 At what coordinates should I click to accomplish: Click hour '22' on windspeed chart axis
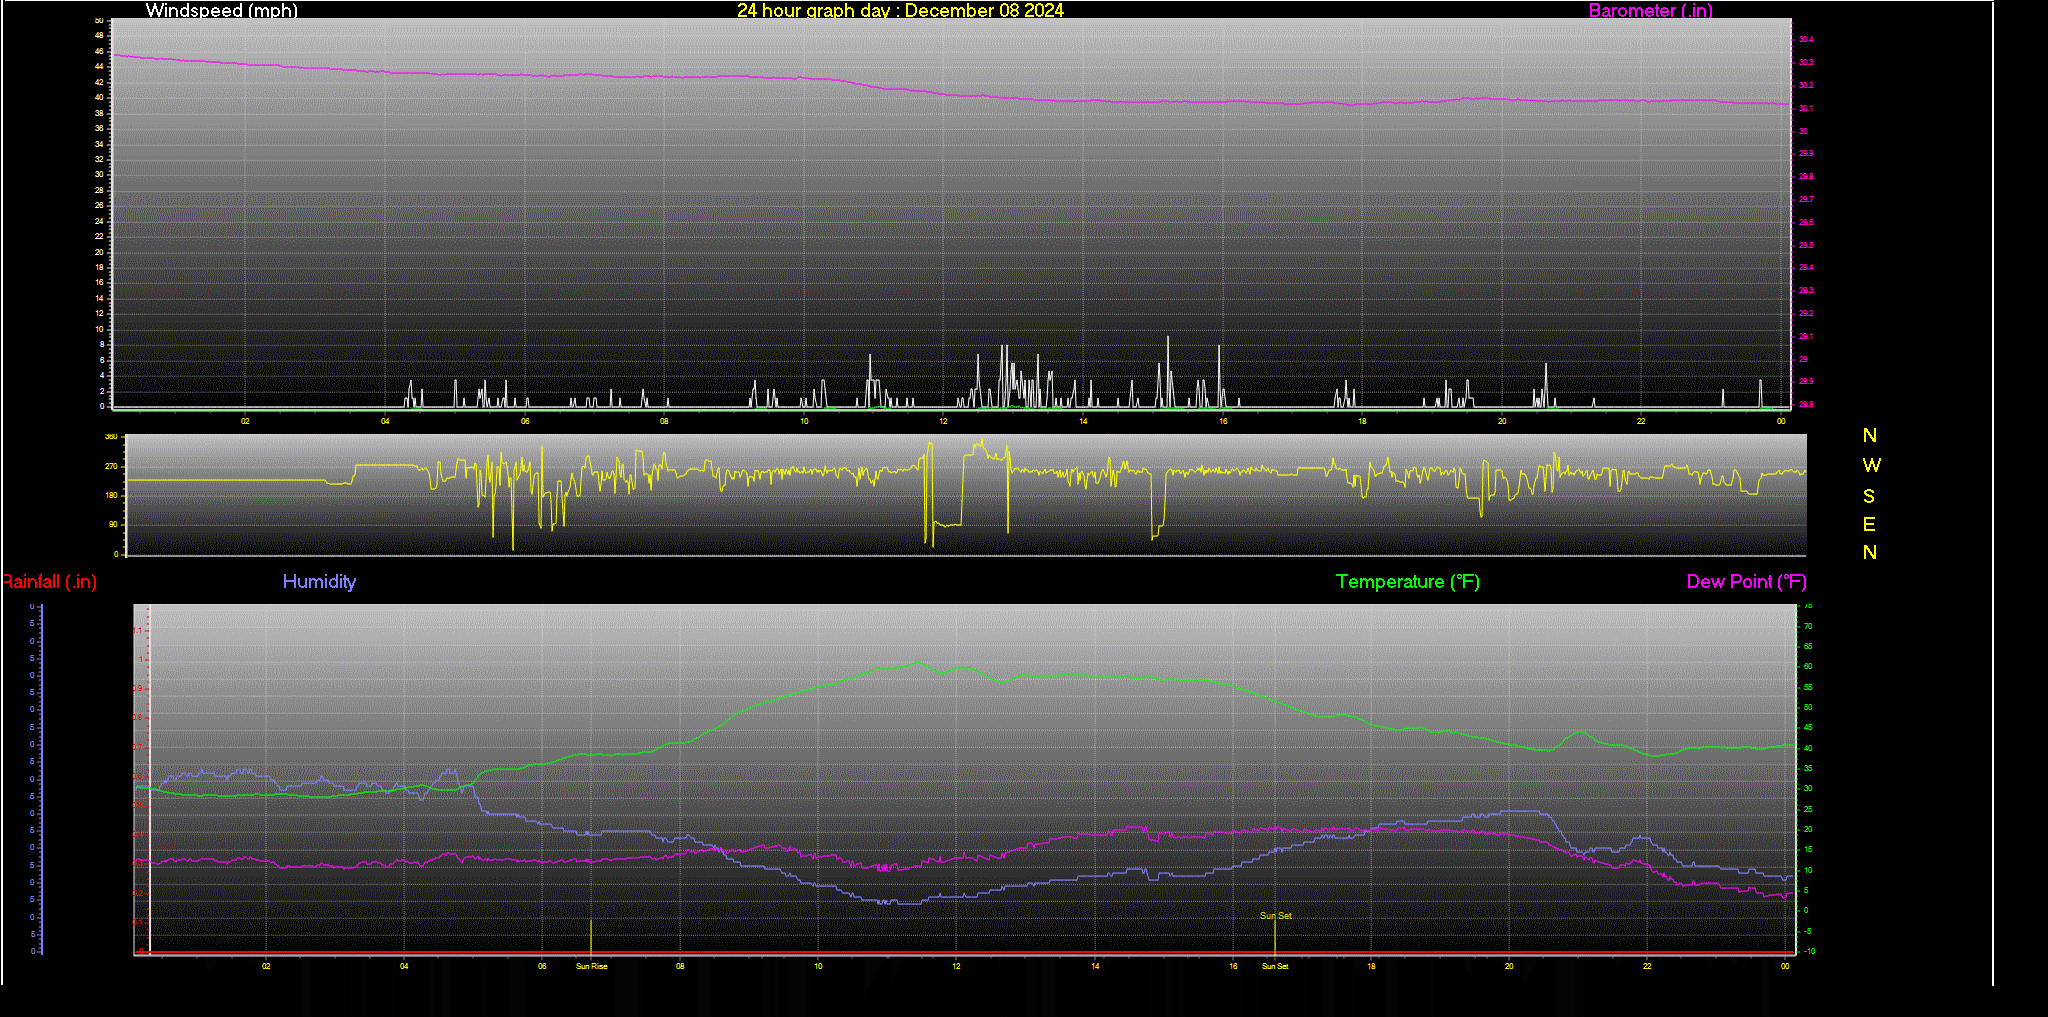tap(1641, 421)
